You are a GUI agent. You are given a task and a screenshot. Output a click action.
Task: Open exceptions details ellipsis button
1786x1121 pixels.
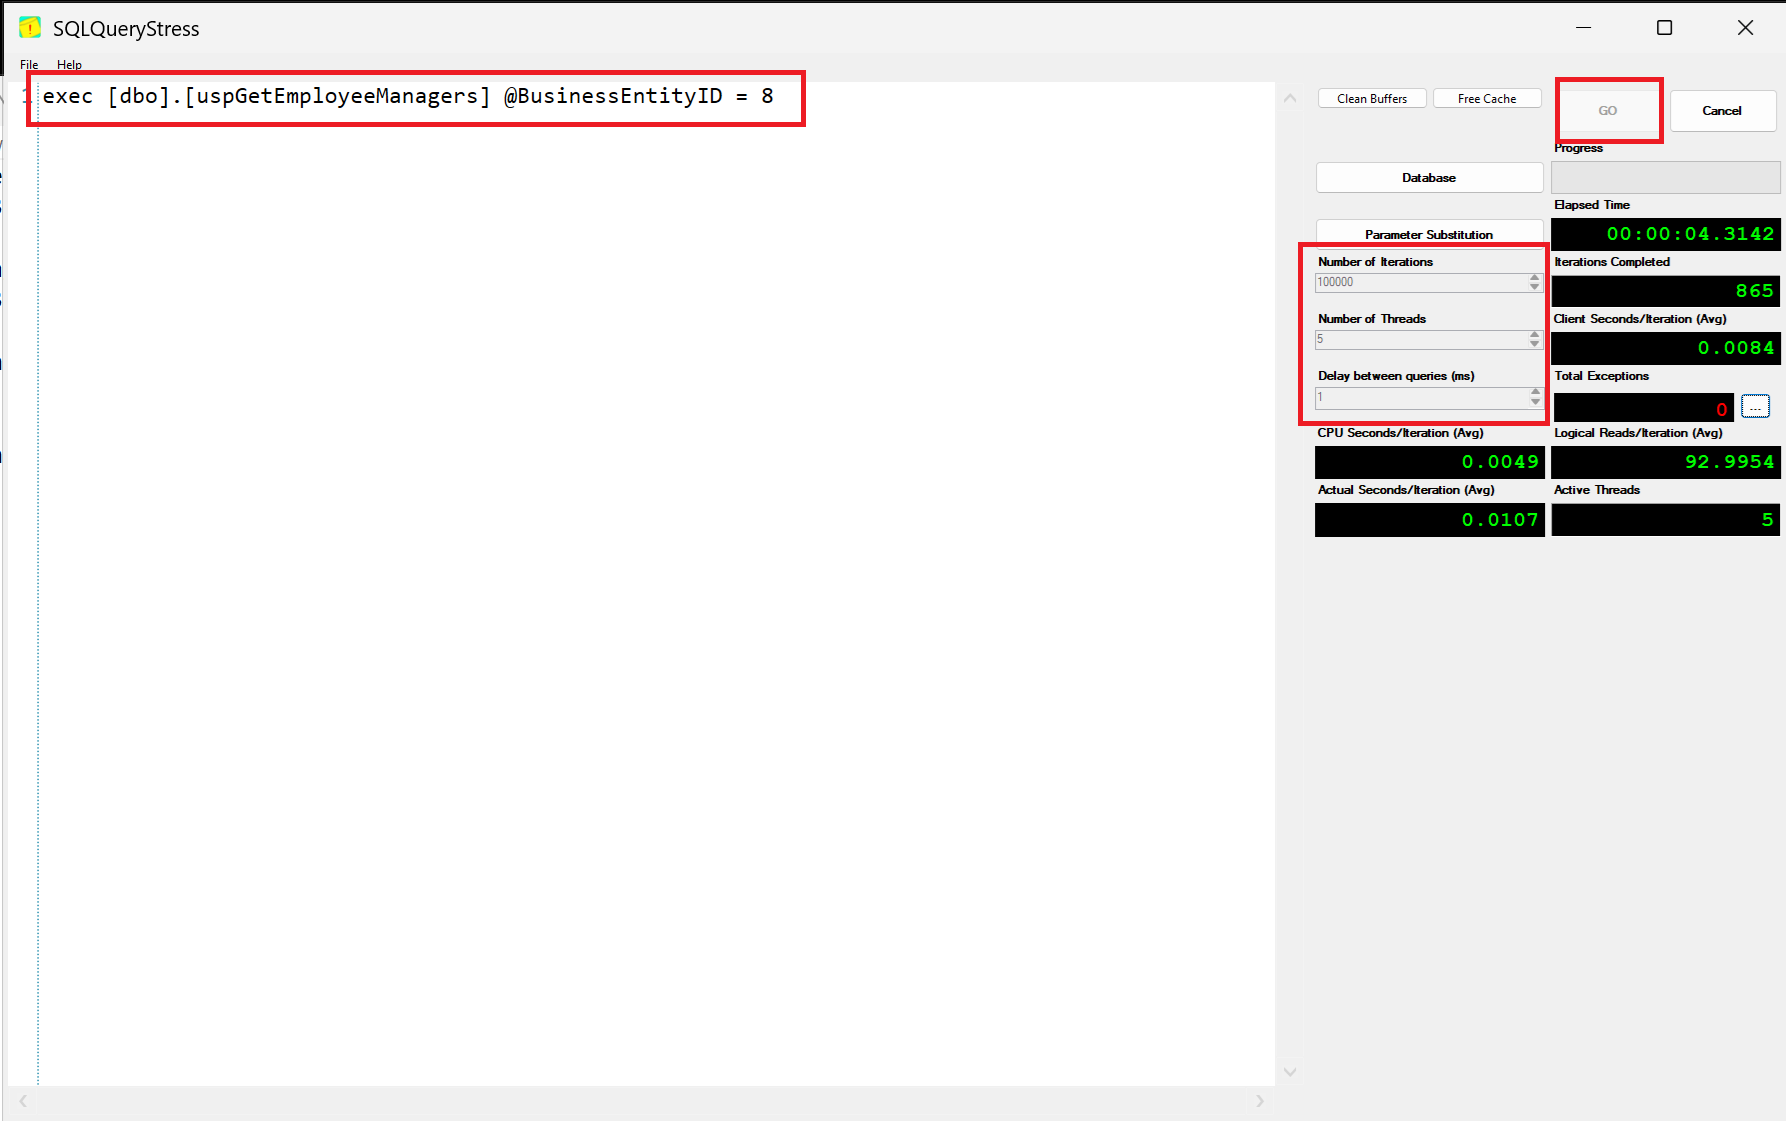pos(1755,406)
